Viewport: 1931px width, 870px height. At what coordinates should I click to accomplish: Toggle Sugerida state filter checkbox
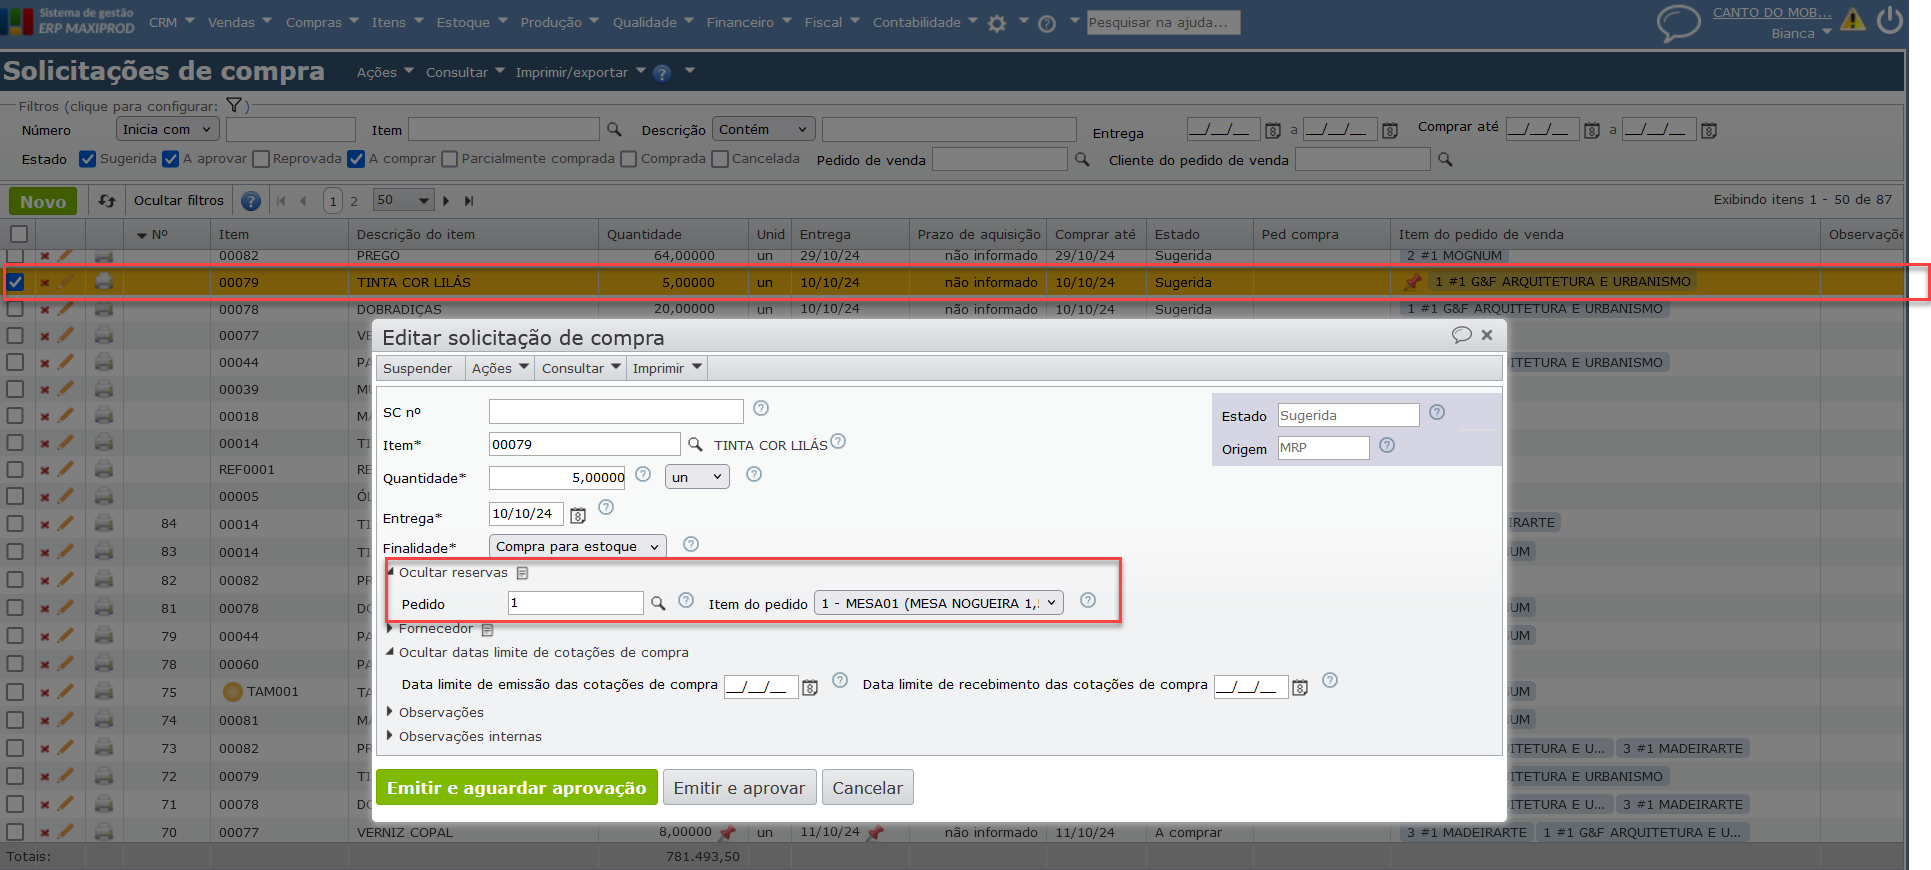[x=88, y=159]
